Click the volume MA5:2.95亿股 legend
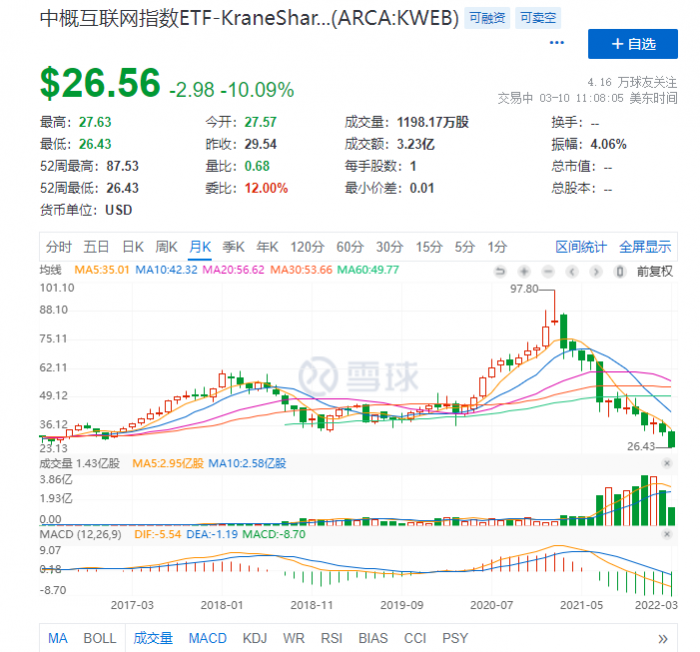The height and width of the screenshot is (652, 700). pos(168,464)
